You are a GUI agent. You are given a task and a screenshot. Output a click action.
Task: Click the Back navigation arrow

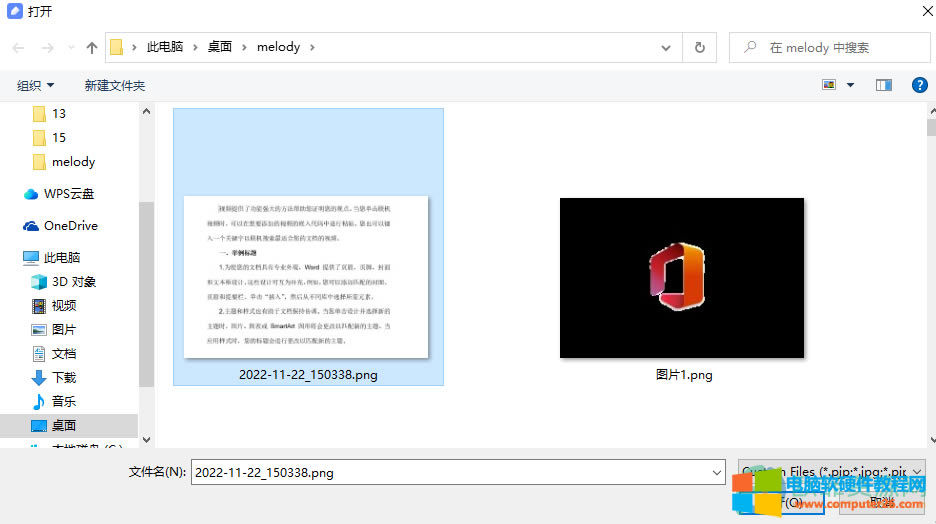(x=18, y=47)
